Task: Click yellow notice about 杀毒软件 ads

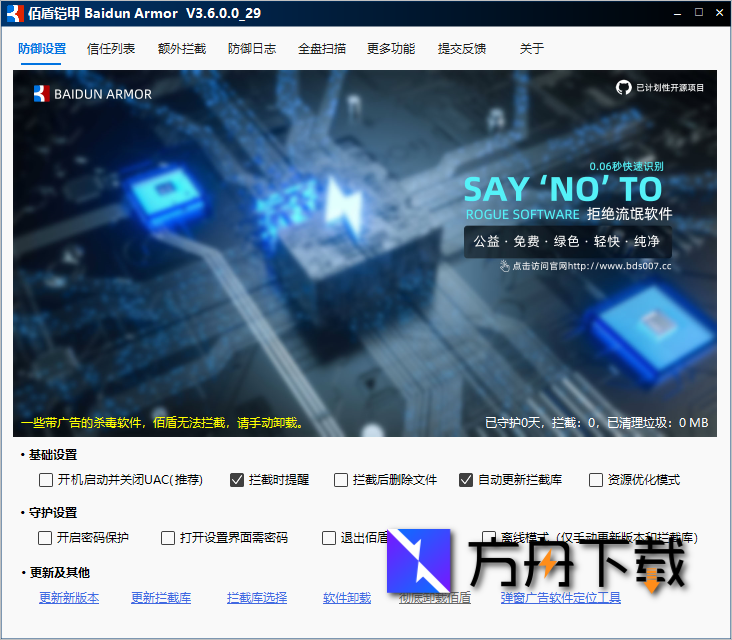Action: click(x=163, y=423)
